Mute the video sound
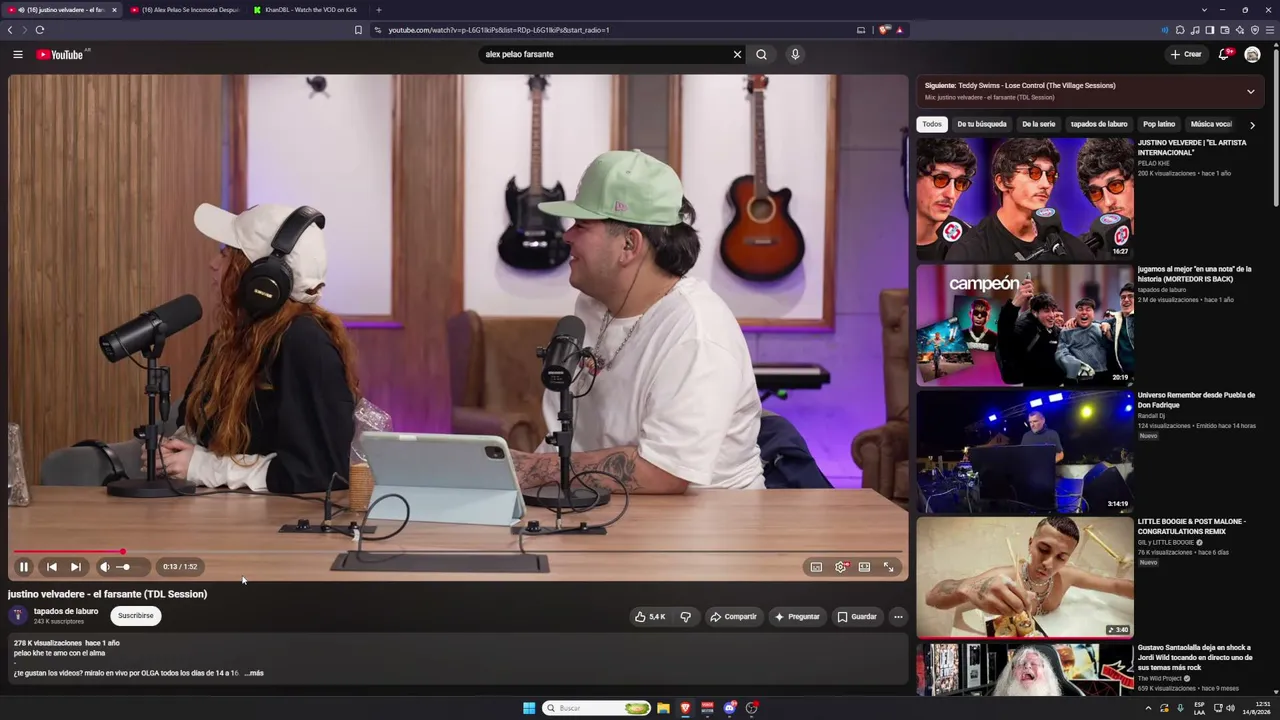 (x=105, y=567)
